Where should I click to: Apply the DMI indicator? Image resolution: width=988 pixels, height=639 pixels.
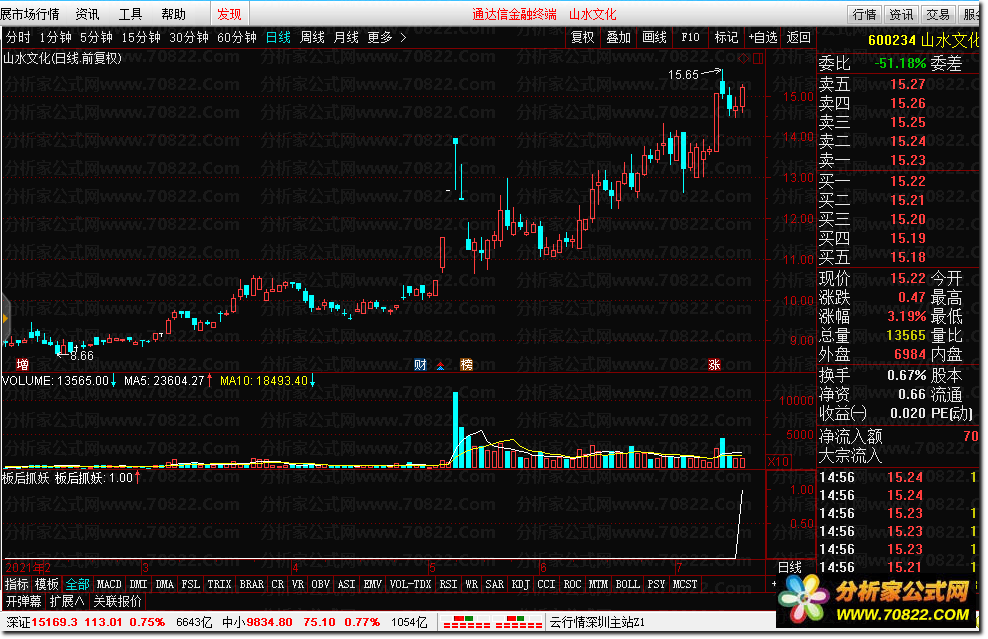(138, 584)
